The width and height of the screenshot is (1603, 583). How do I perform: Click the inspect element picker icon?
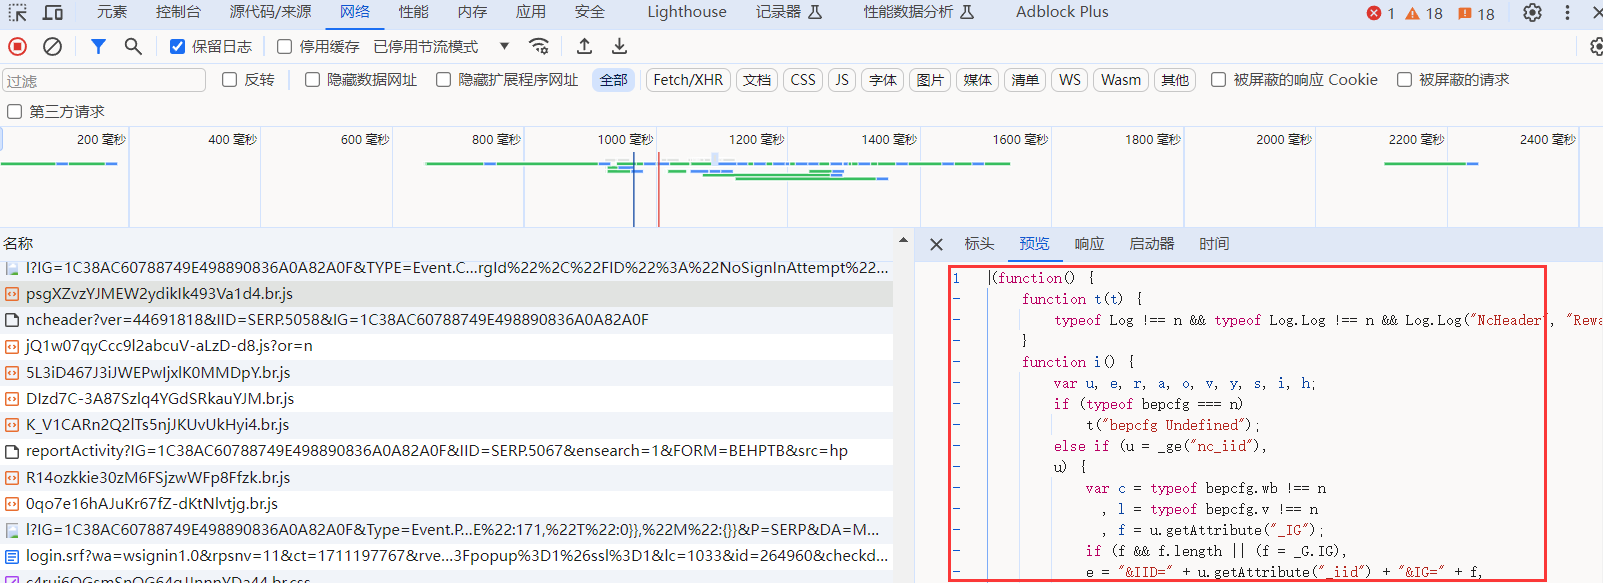[x=18, y=13]
